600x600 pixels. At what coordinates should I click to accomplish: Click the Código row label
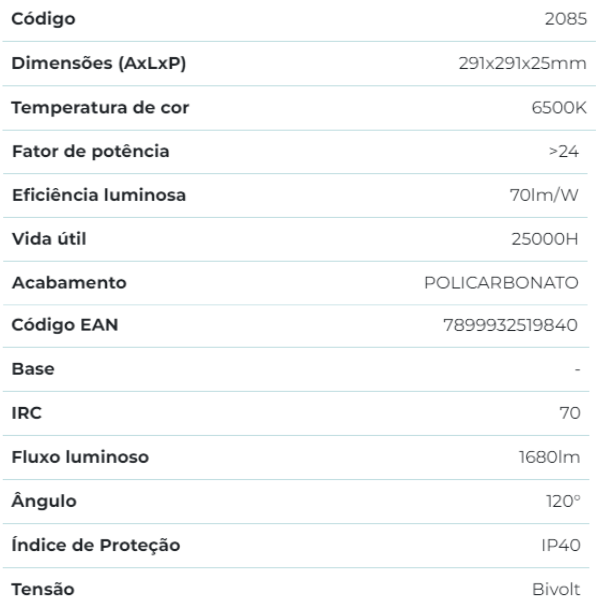click(43, 19)
